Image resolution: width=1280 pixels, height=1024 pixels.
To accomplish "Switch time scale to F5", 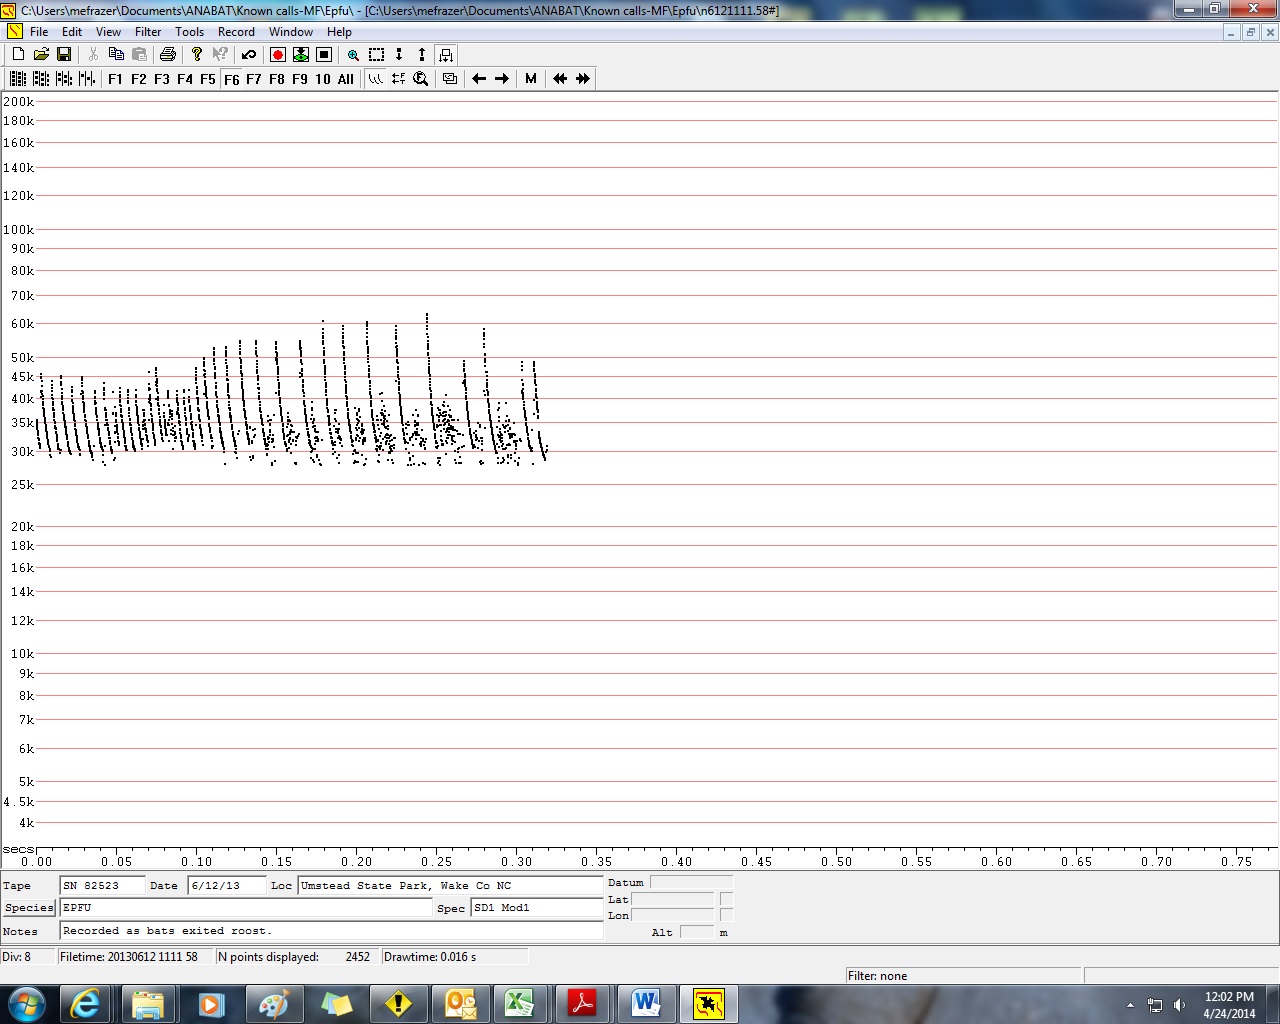I will click(208, 79).
